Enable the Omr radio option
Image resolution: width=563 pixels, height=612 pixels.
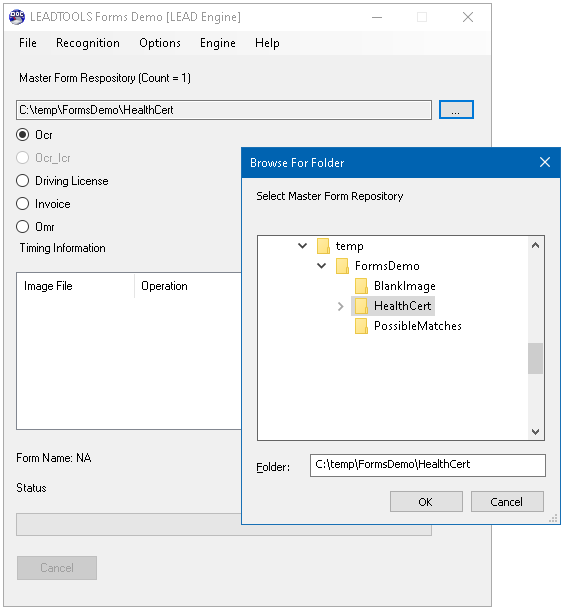coord(22,226)
